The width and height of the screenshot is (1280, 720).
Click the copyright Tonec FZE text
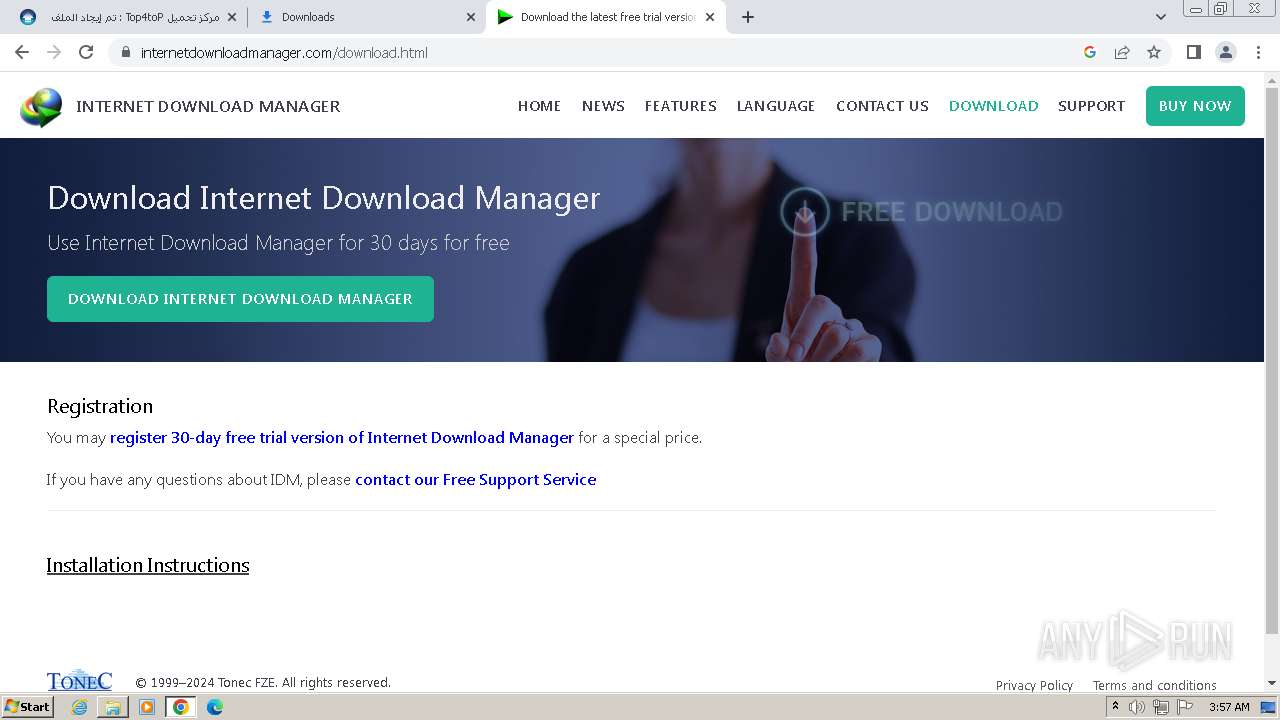(263, 683)
